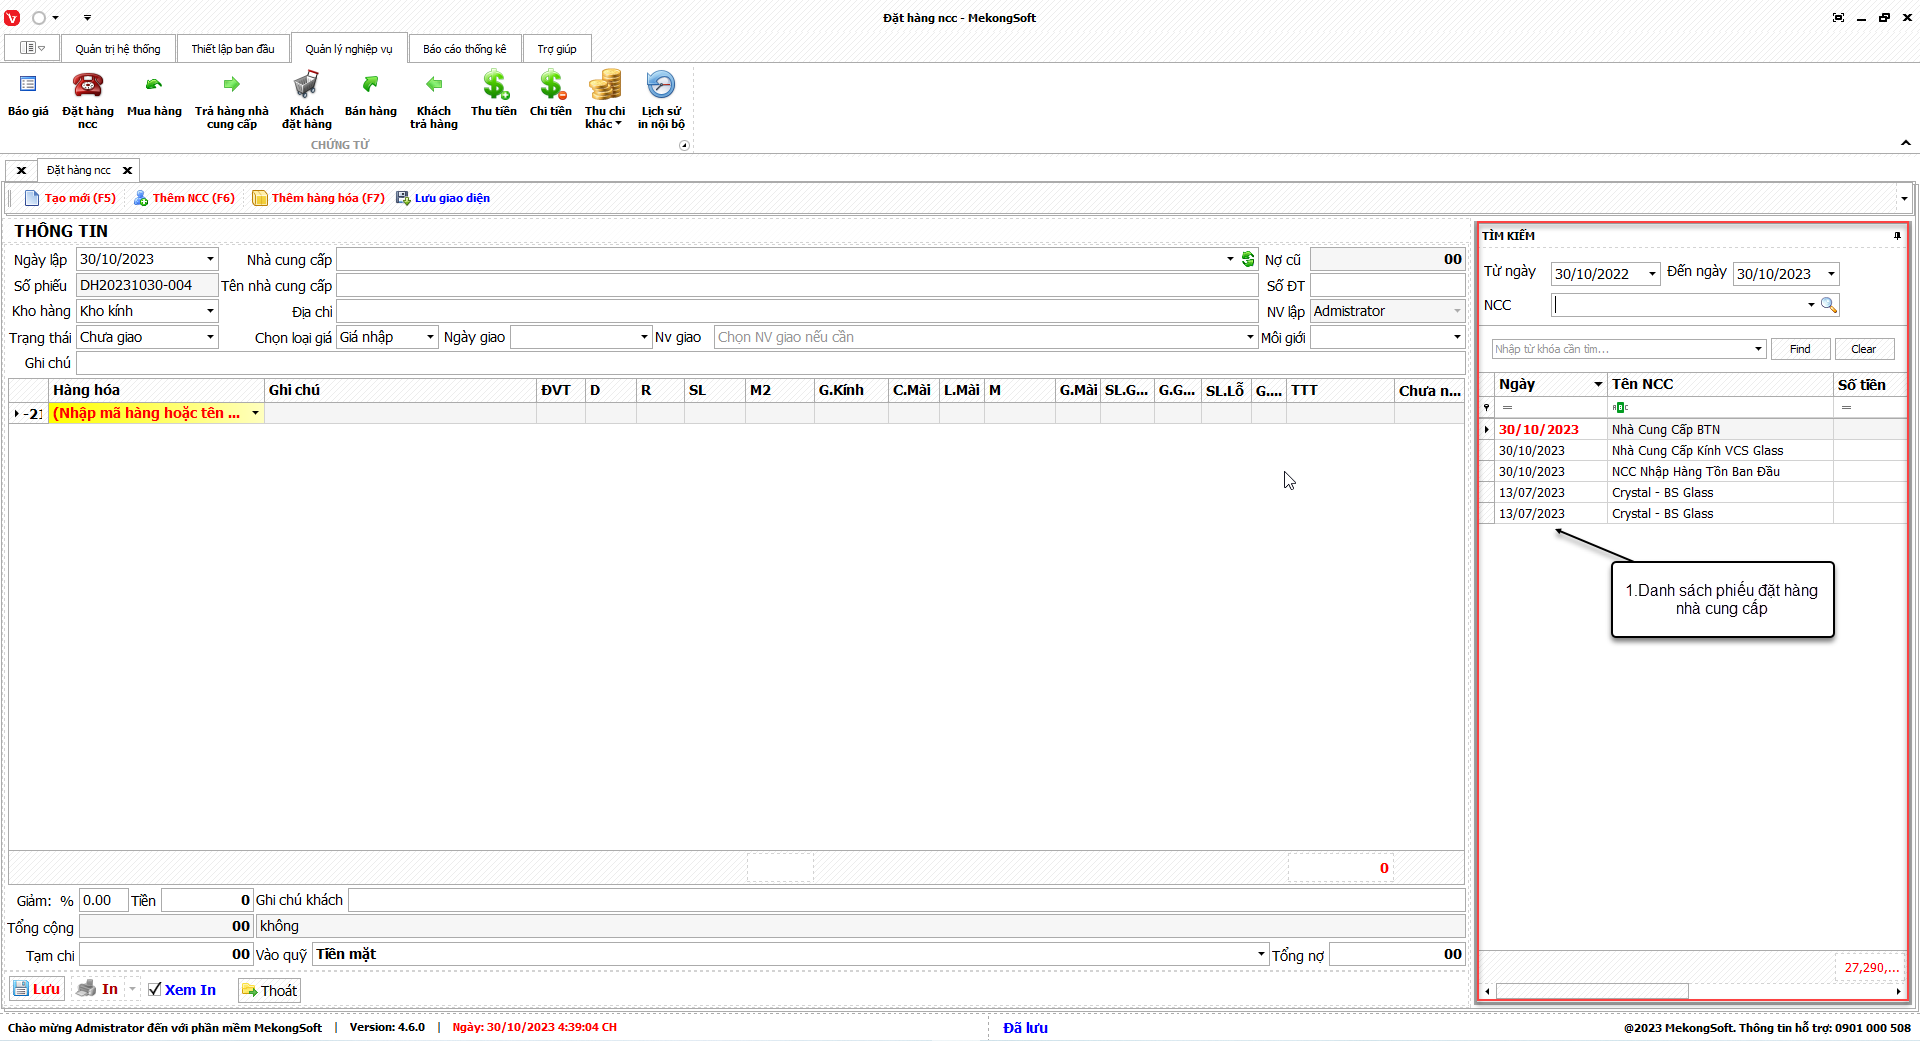The height and width of the screenshot is (1041, 1920).
Task: Click the Lưu save button
Action: tap(37, 989)
